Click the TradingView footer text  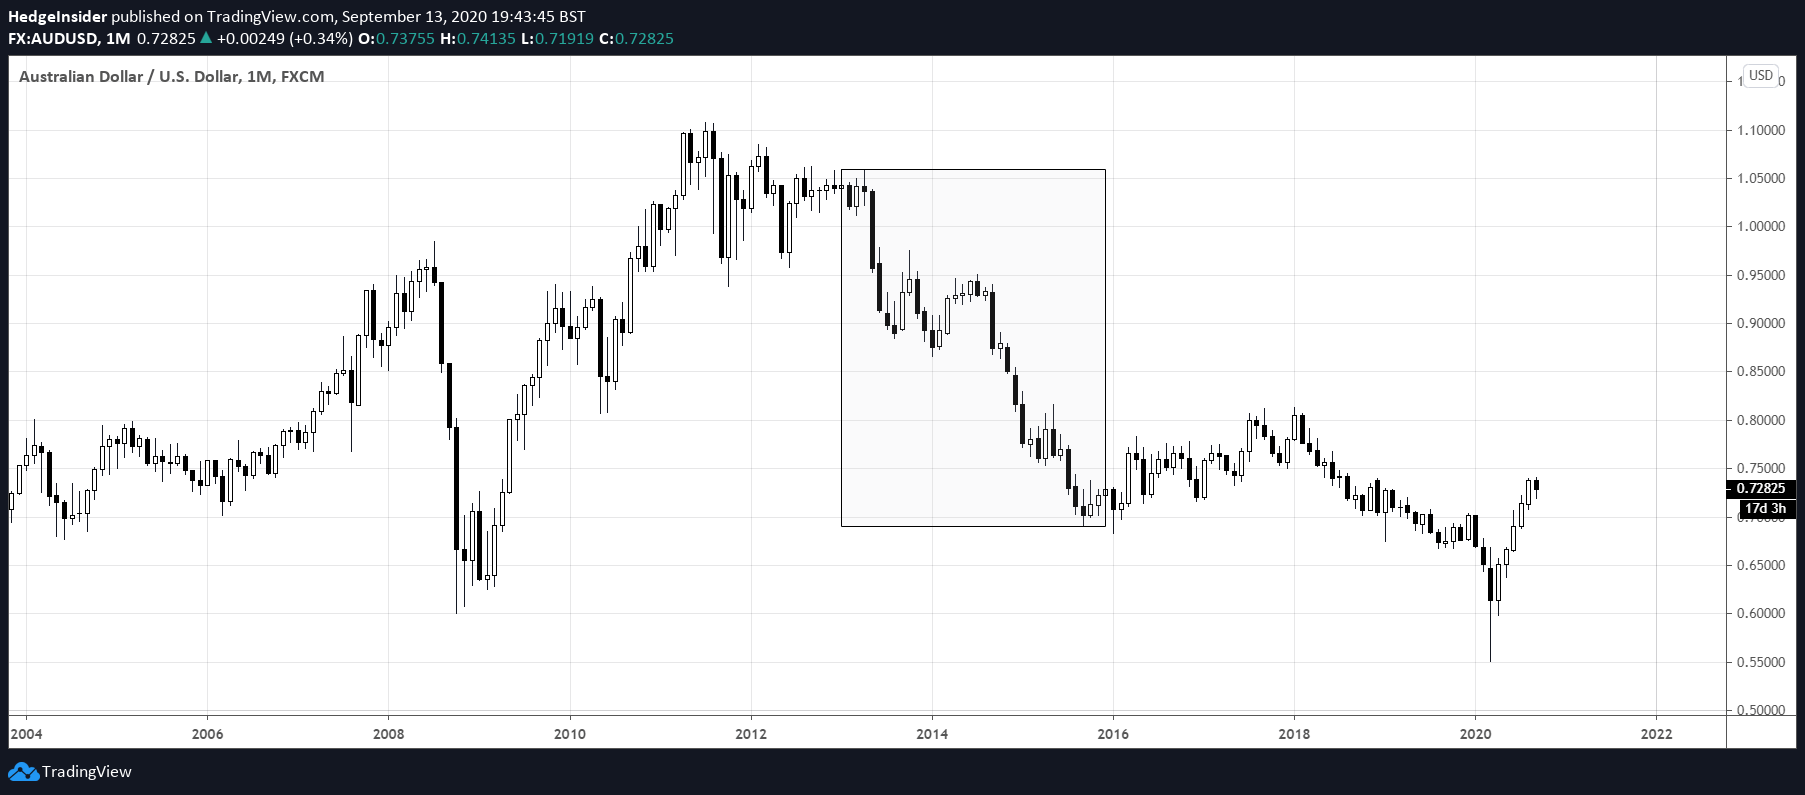coord(87,772)
